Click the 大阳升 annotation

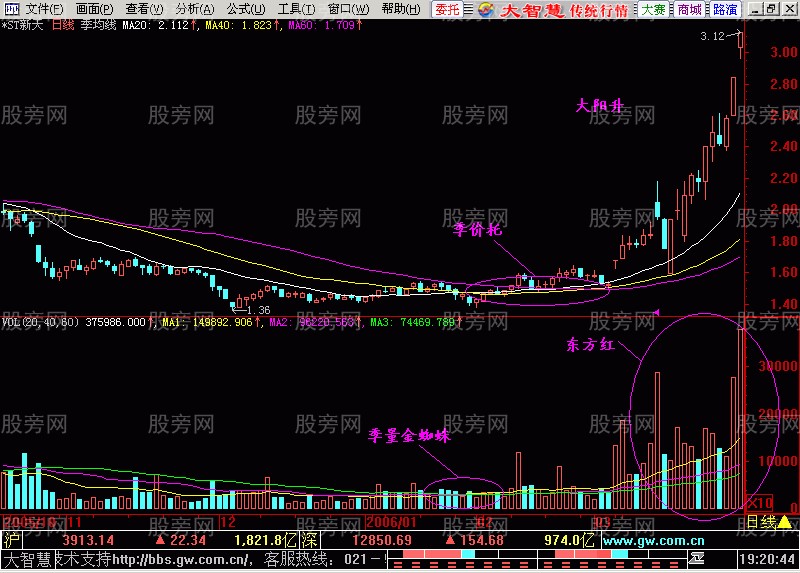point(599,105)
